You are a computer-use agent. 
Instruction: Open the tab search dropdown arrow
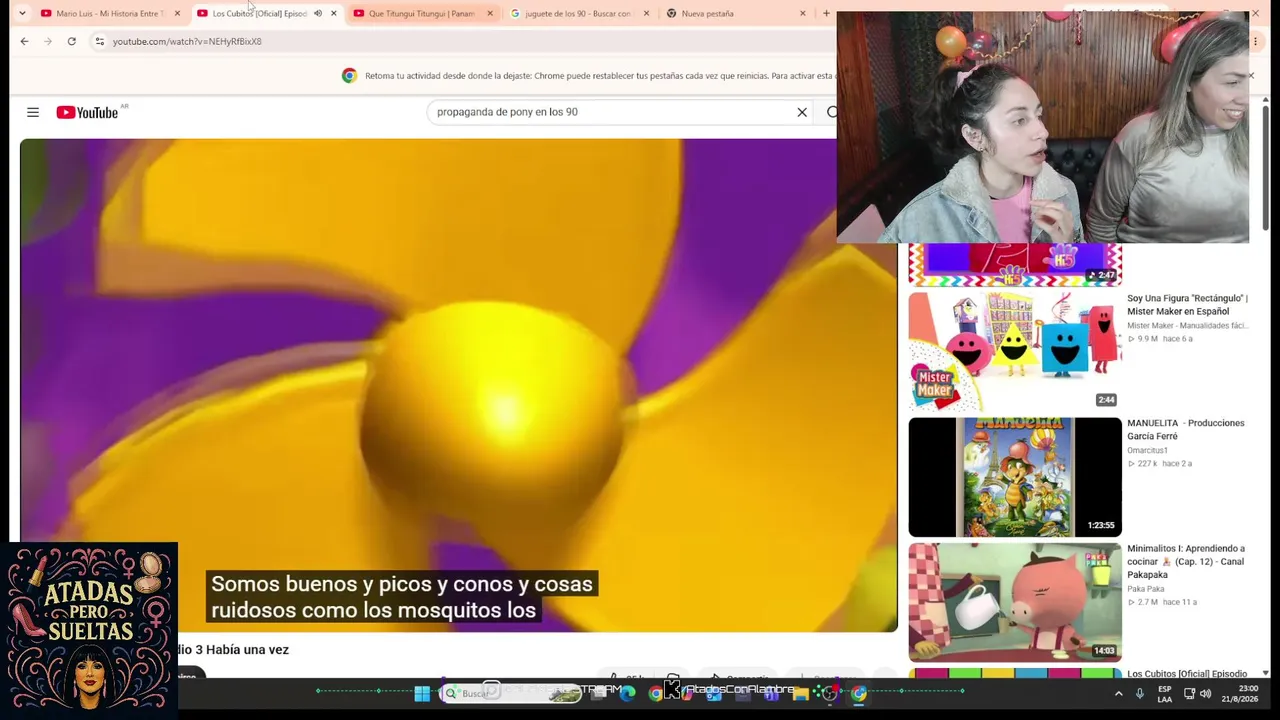click(x=22, y=13)
